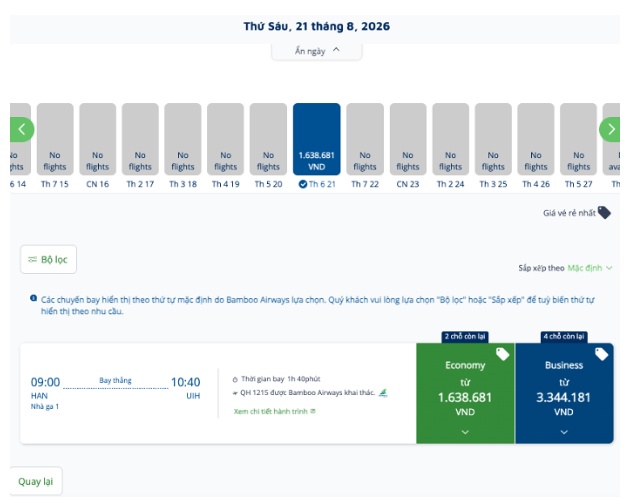Click the Giá vé rẻ nhất label
The height and width of the screenshot is (498, 635).
click(x=569, y=213)
